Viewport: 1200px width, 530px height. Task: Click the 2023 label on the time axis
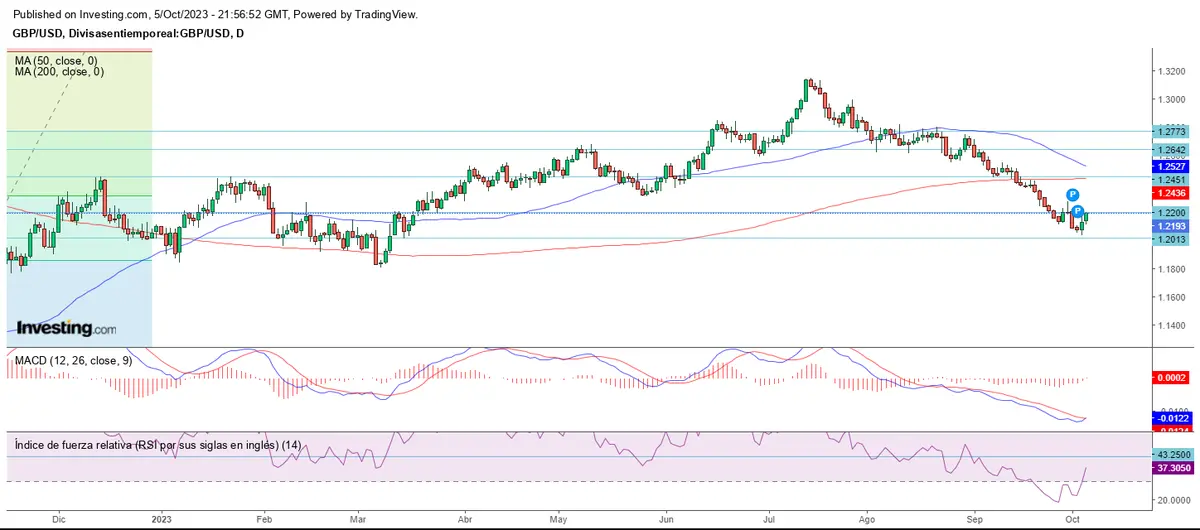point(161,520)
